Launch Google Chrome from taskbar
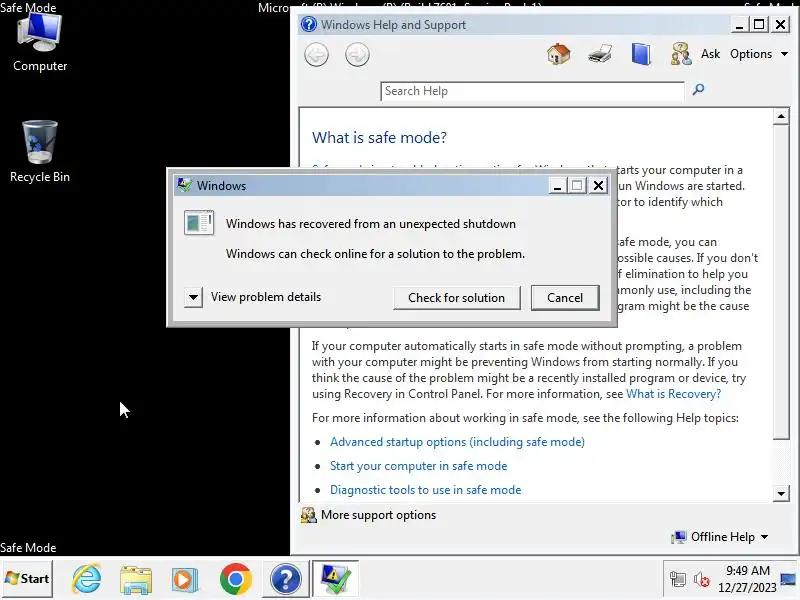Screen dimensions: 800x600 point(235,579)
